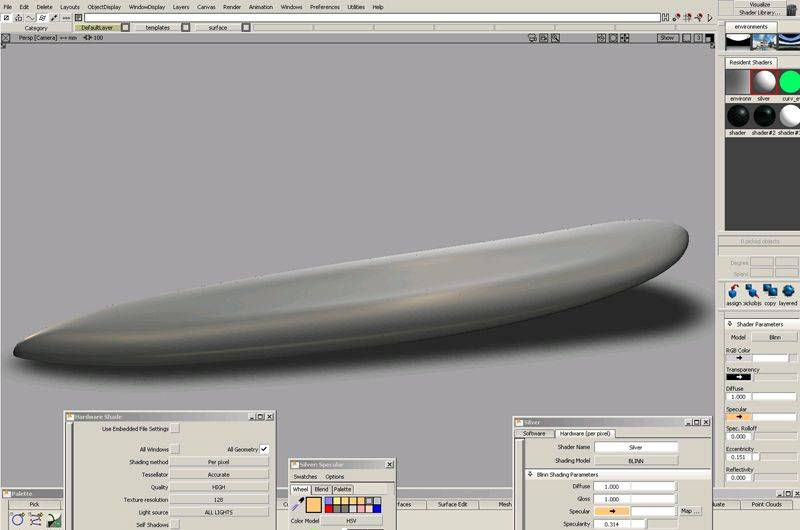Open the Render menu

pyautogui.click(x=232, y=7)
